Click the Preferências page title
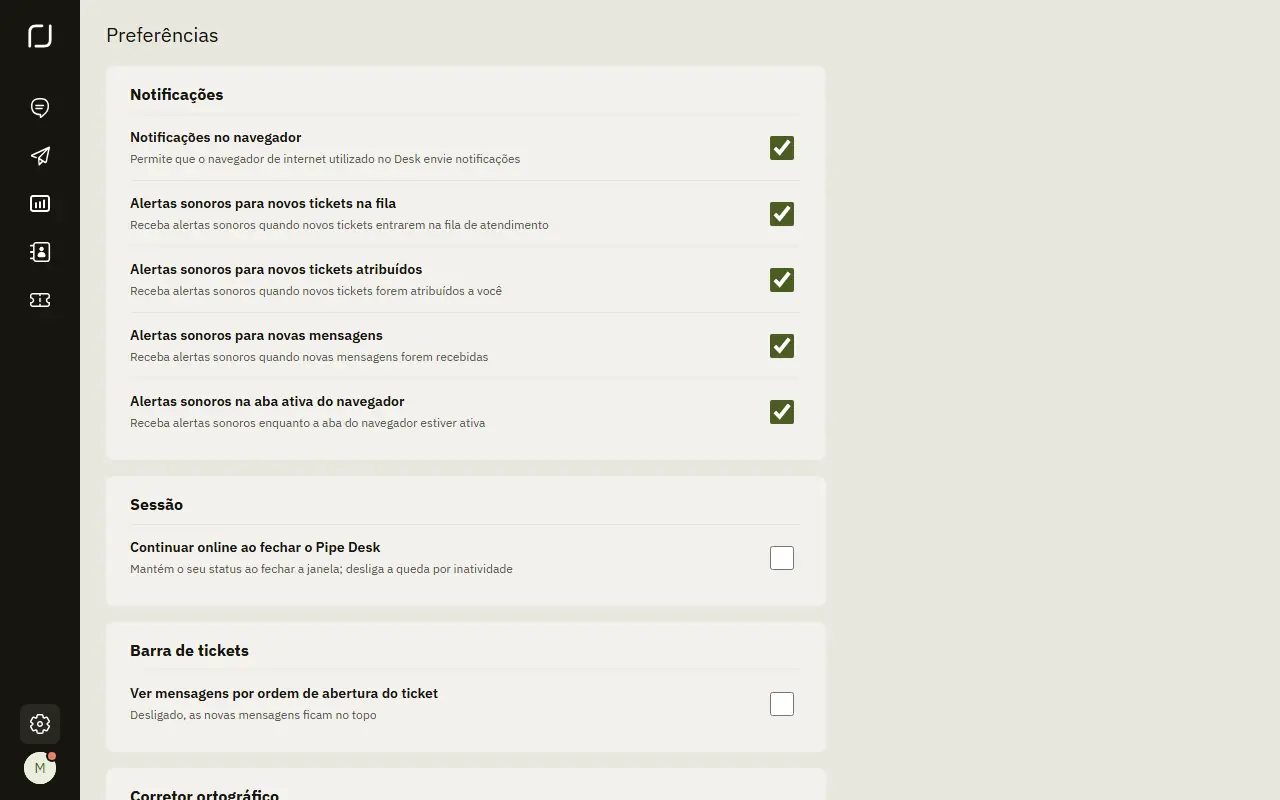This screenshot has height=800, width=1280. 162,35
